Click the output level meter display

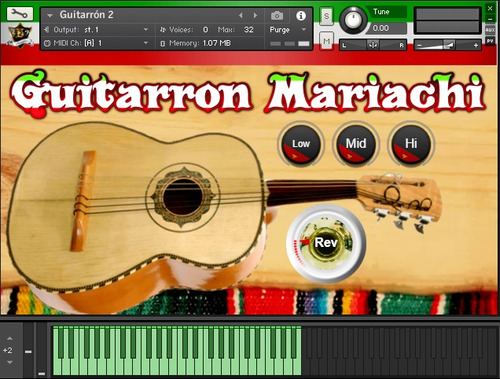448,20
